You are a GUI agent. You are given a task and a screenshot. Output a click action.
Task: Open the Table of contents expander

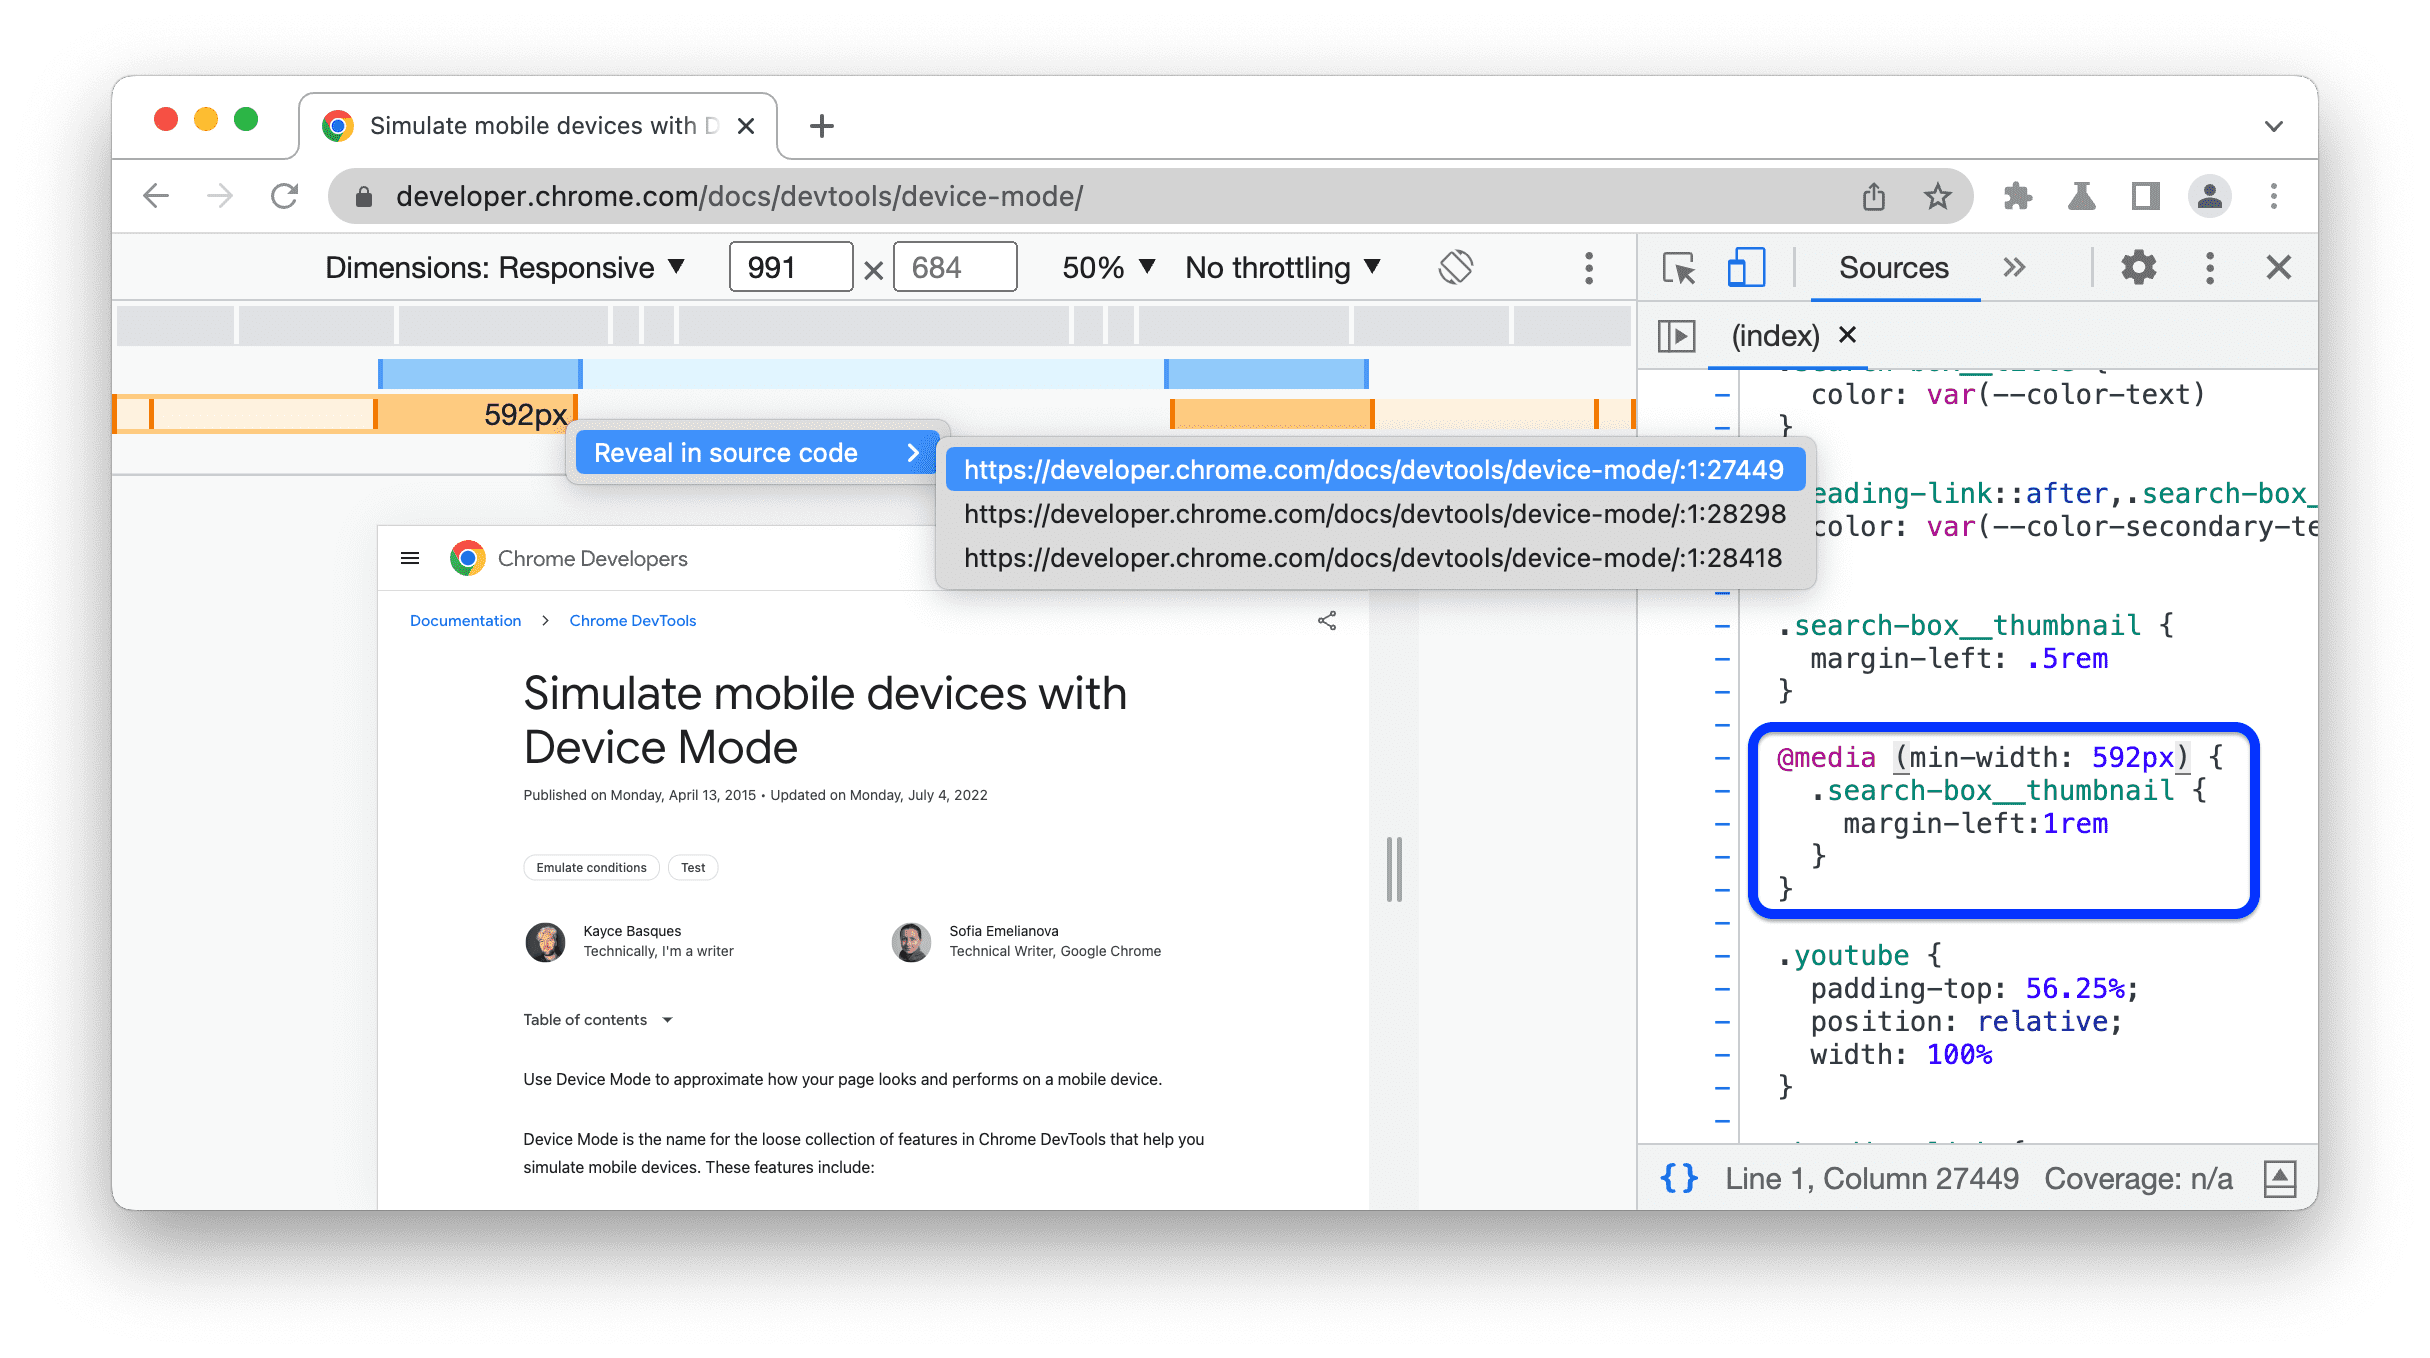pos(668,1019)
